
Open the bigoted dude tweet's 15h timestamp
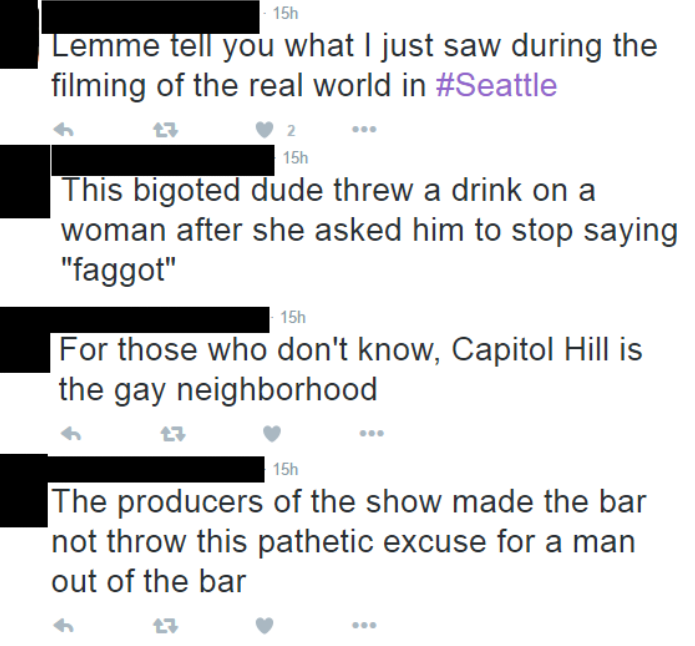[x=295, y=157]
